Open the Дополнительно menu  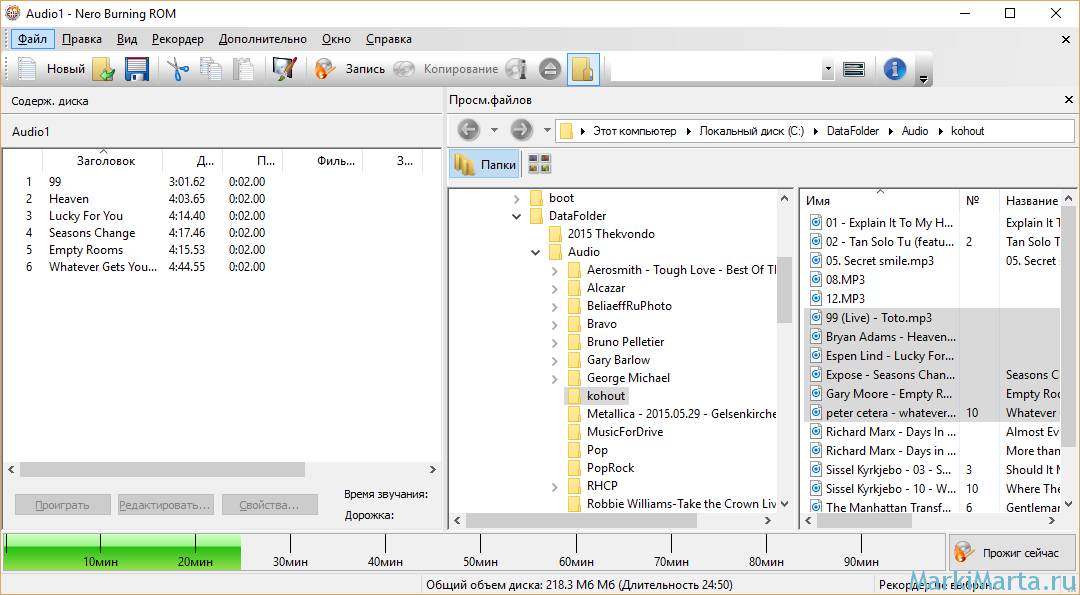[x=262, y=39]
